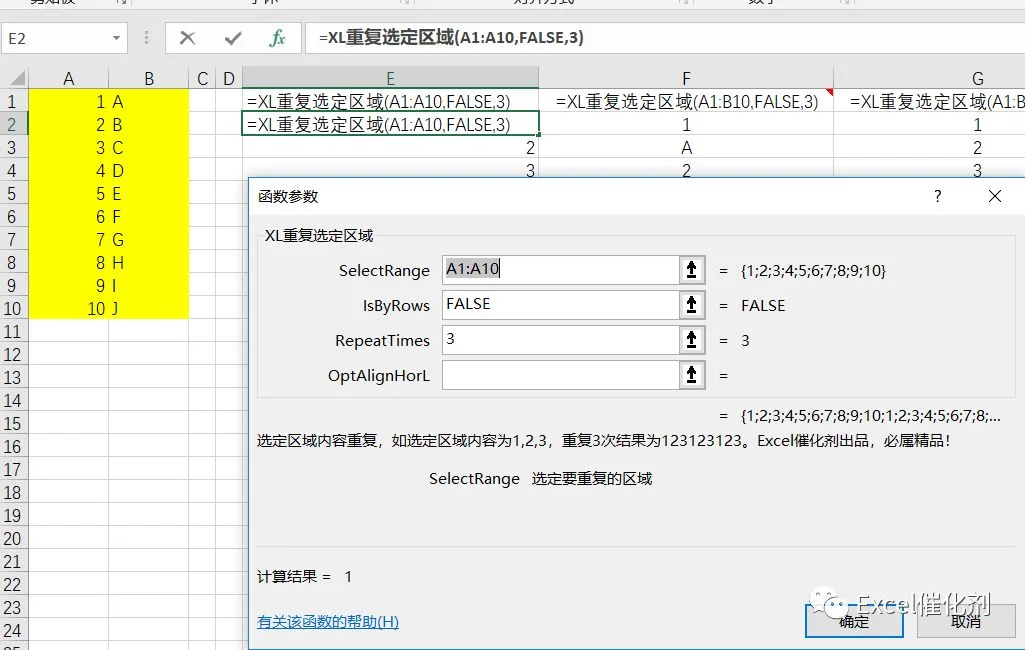Screen dimensions: 1025x650
Task: Select row 10 header
Action: (x=14, y=308)
